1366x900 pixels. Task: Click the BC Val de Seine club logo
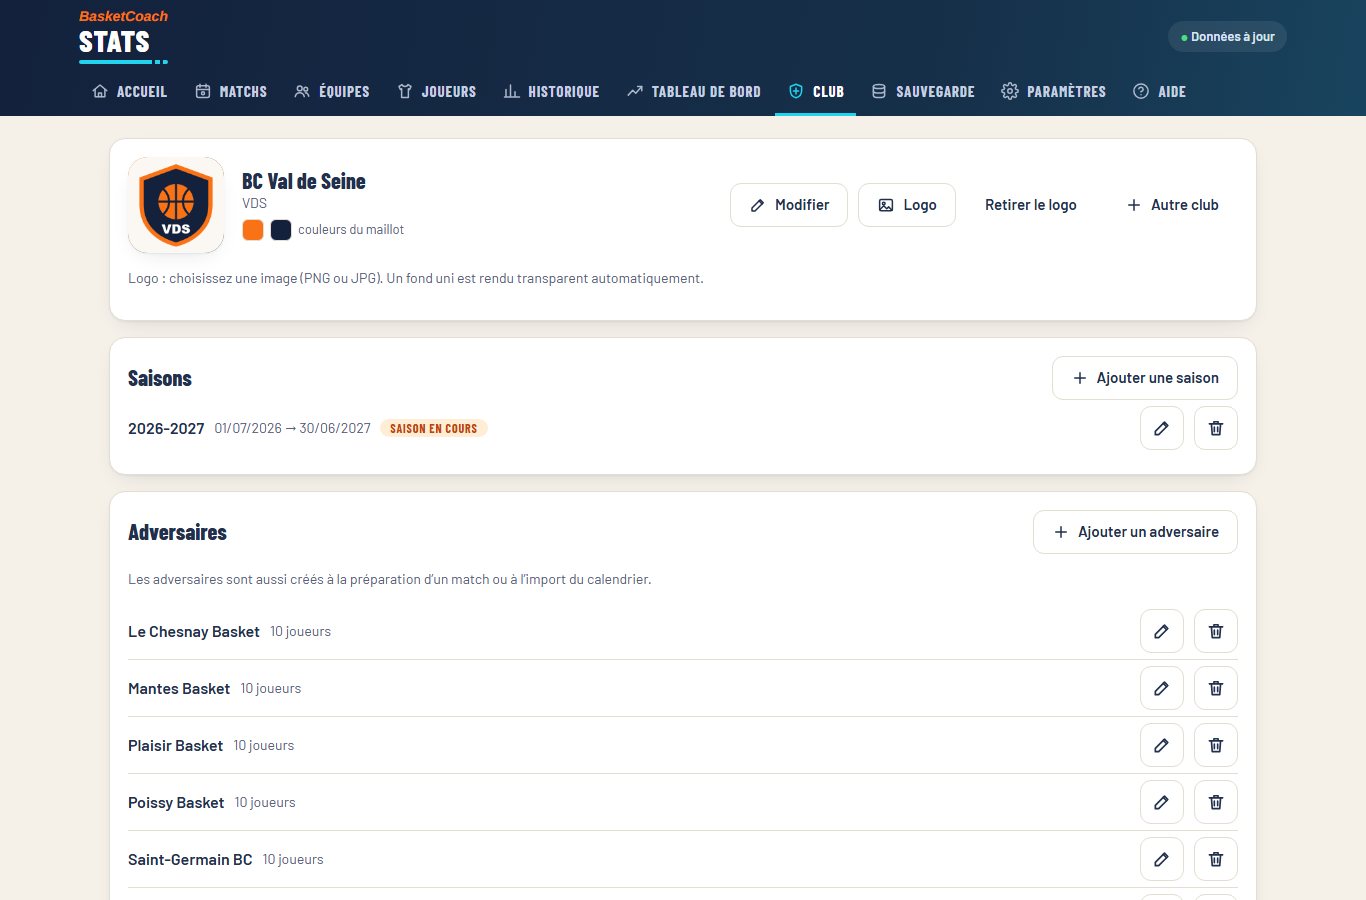[x=176, y=205]
